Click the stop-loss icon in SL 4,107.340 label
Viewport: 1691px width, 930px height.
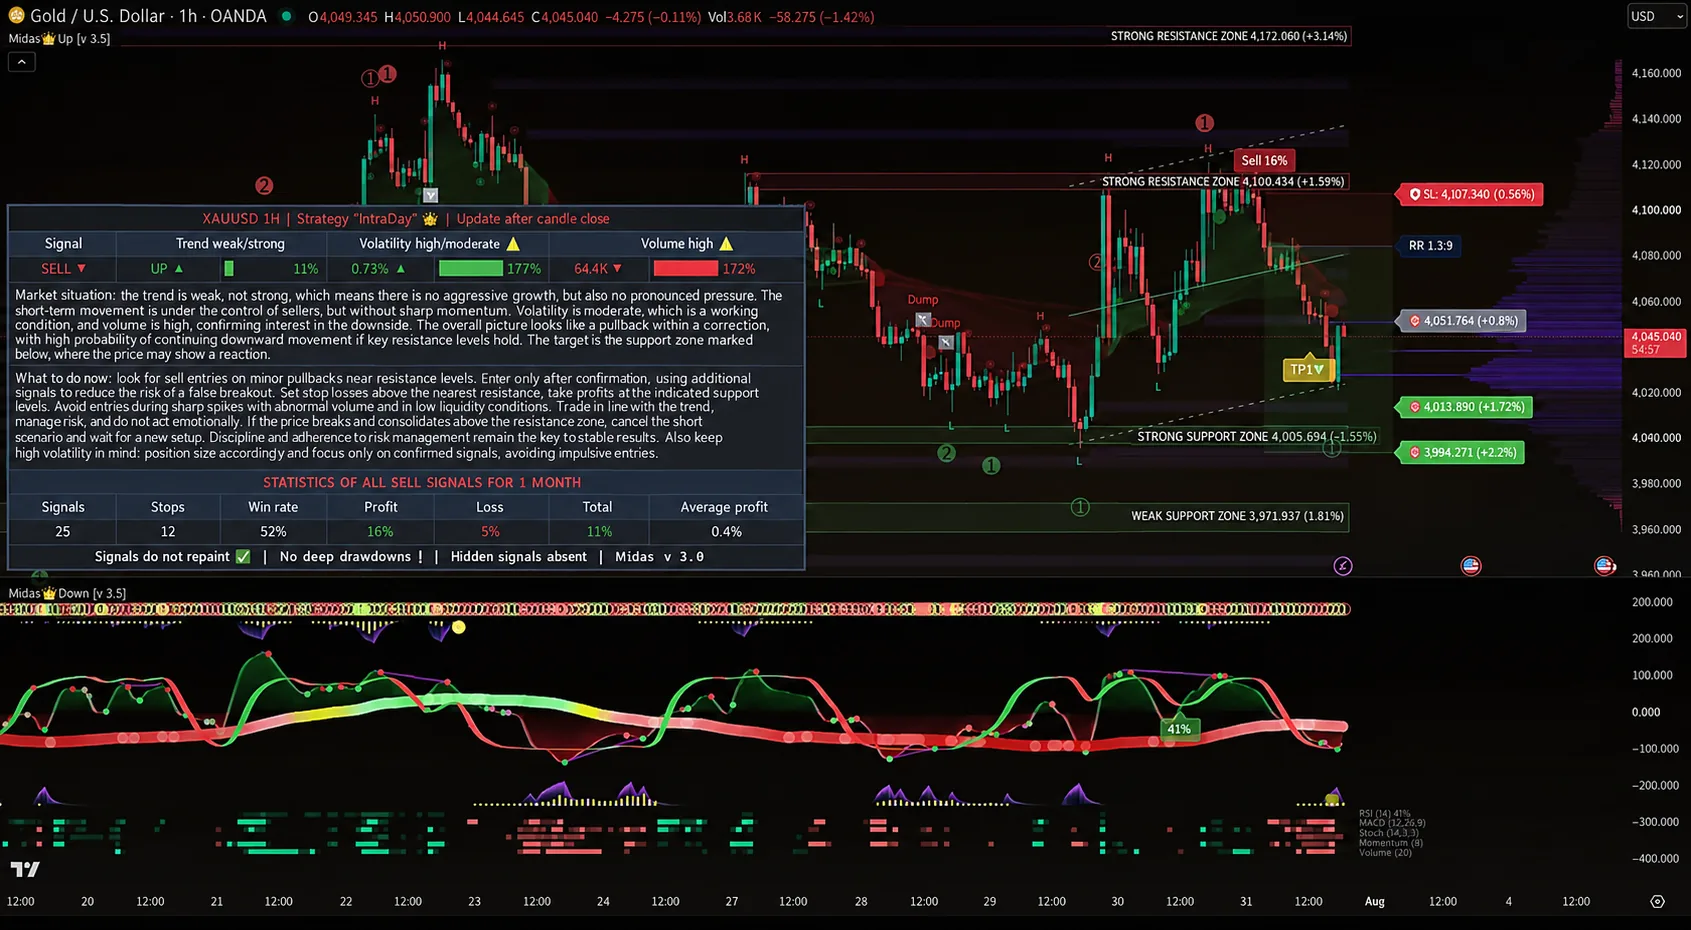point(1415,194)
